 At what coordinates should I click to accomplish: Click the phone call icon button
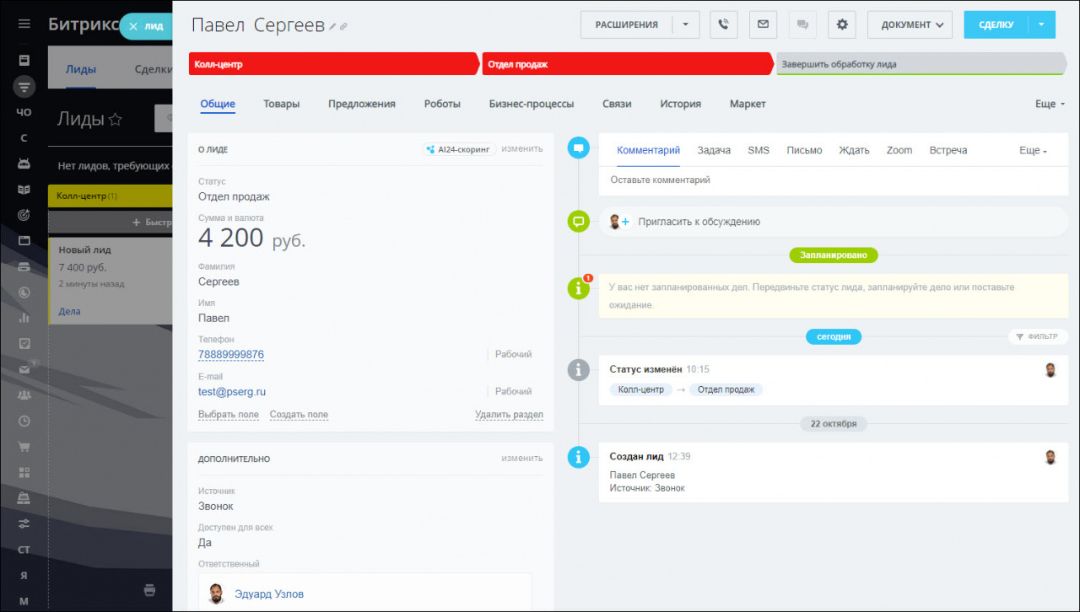point(724,25)
